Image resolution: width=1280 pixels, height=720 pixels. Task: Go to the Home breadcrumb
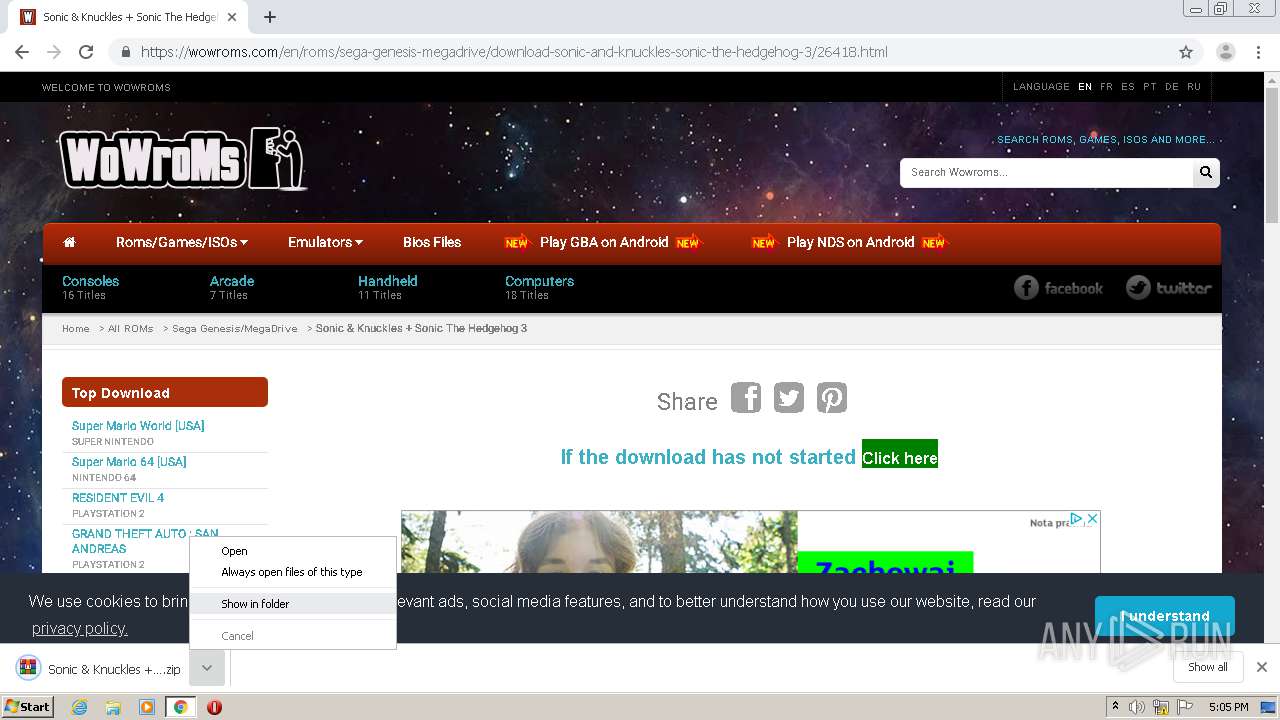click(76, 329)
